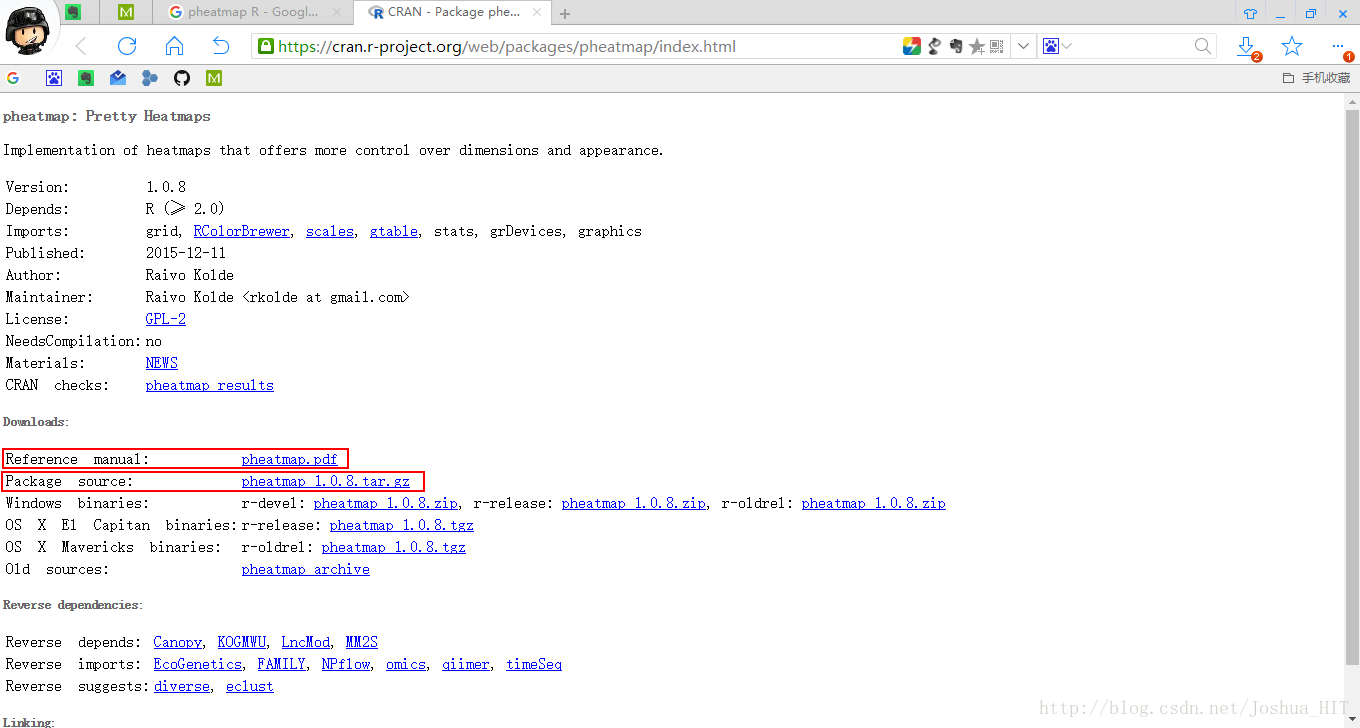This screenshot has width=1360, height=728.
Task: Open the NEWS materials link
Action: [162, 363]
